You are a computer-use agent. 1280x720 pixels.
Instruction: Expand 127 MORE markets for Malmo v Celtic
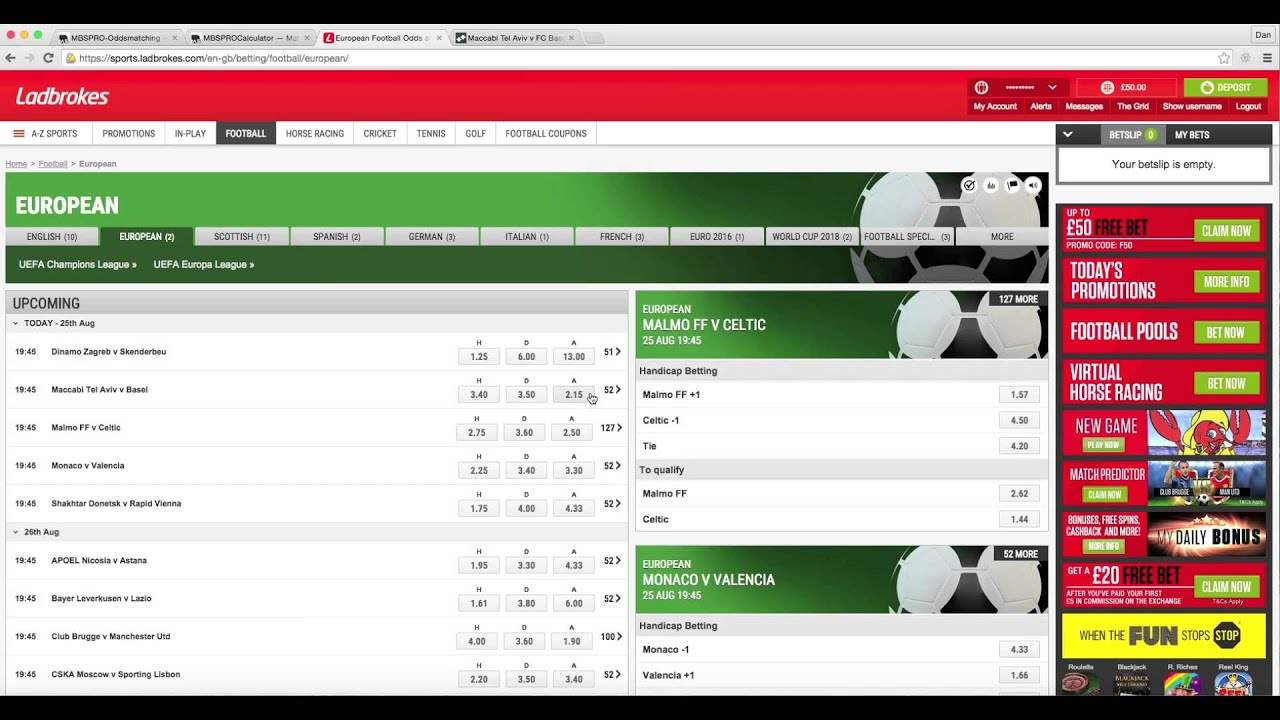(1018, 299)
